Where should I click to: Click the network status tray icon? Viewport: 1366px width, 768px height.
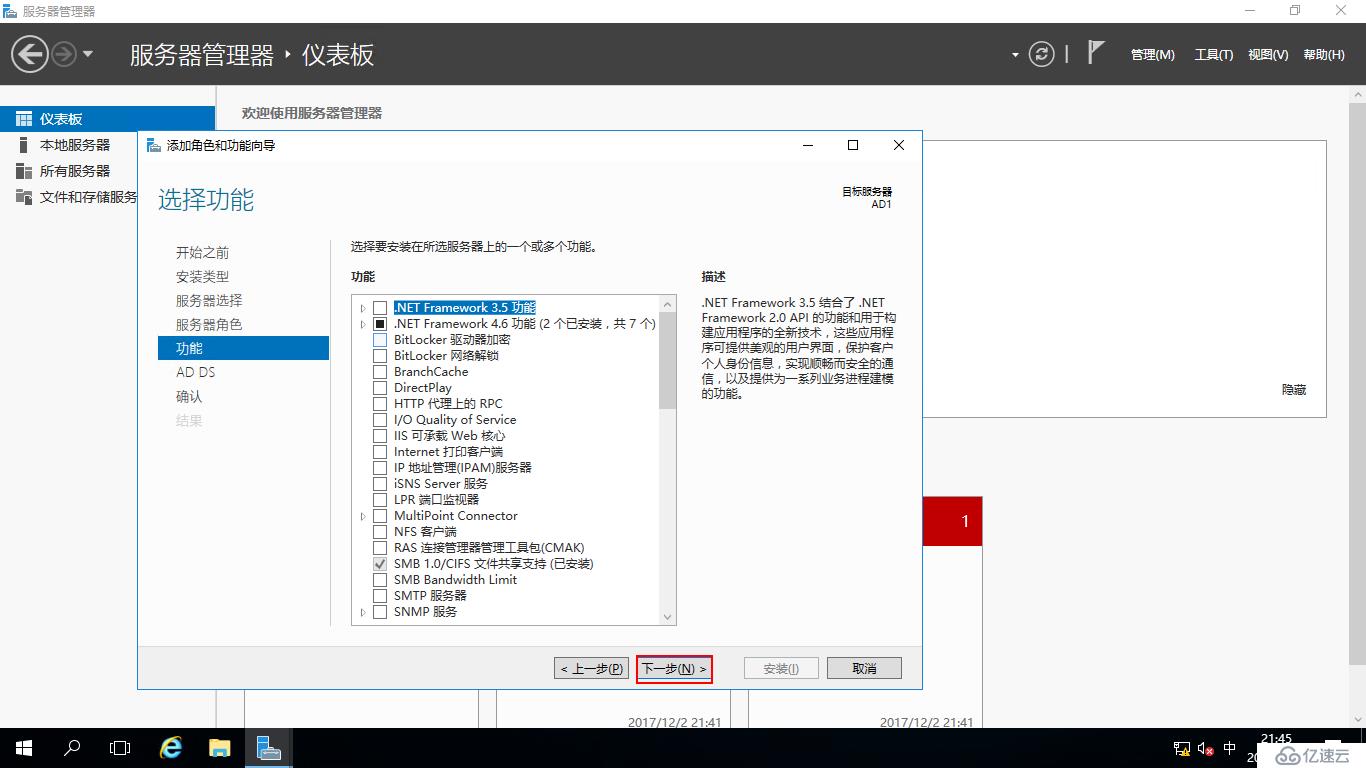tap(1181, 748)
